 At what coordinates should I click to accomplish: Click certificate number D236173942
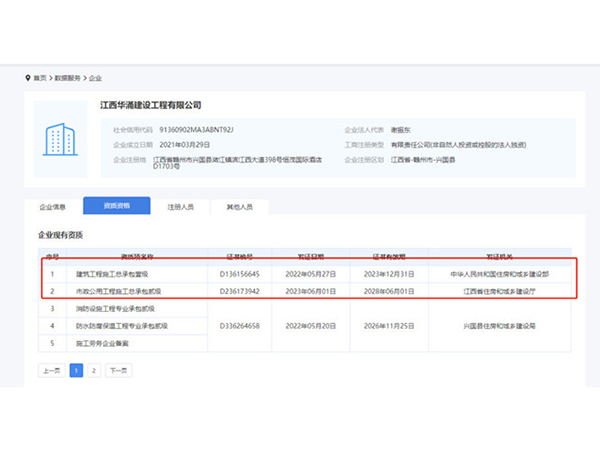(240, 291)
